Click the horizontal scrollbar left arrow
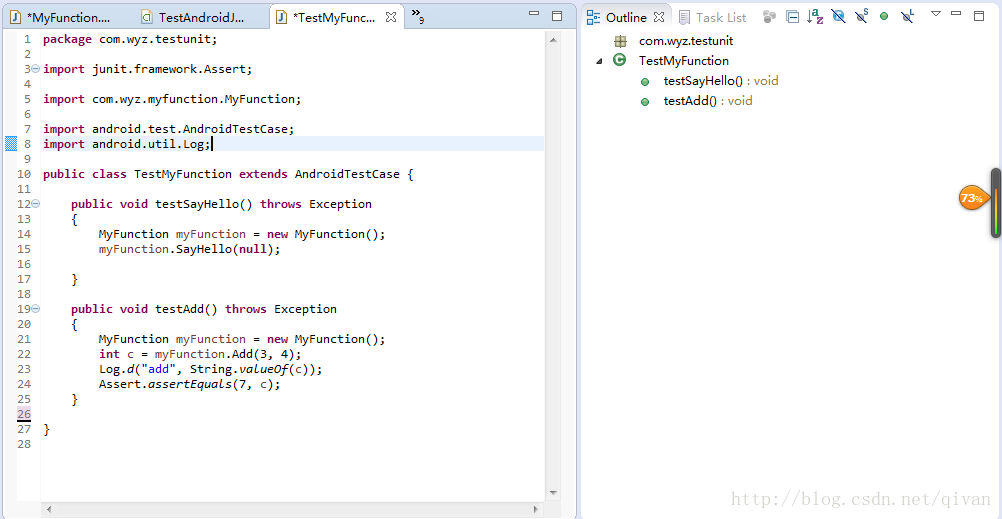 pos(49,509)
